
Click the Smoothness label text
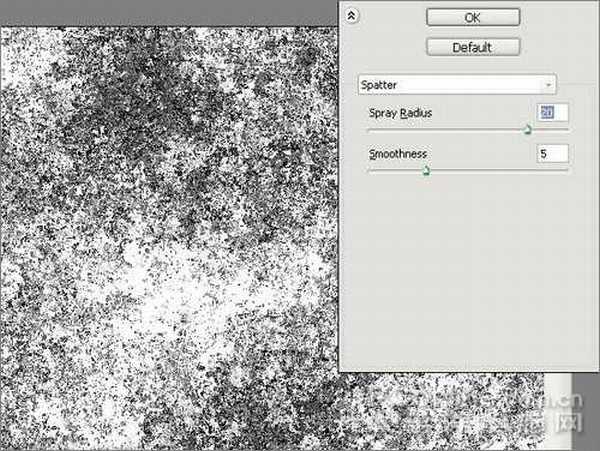[398, 154]
